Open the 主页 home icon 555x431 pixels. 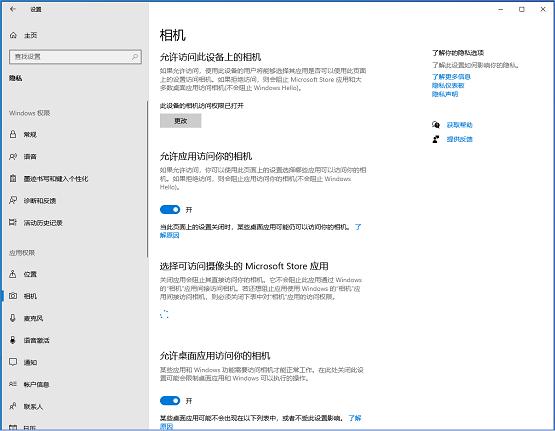pyautogui.click(x=13, y=35)
